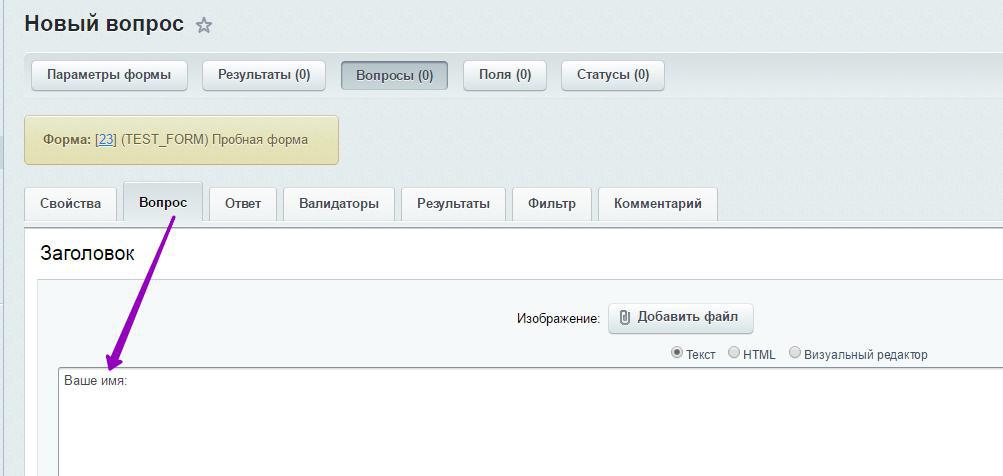This screenshot has width=1003, height=476.
Task: Follow the form ID link 23
Action: coord(106,139)
